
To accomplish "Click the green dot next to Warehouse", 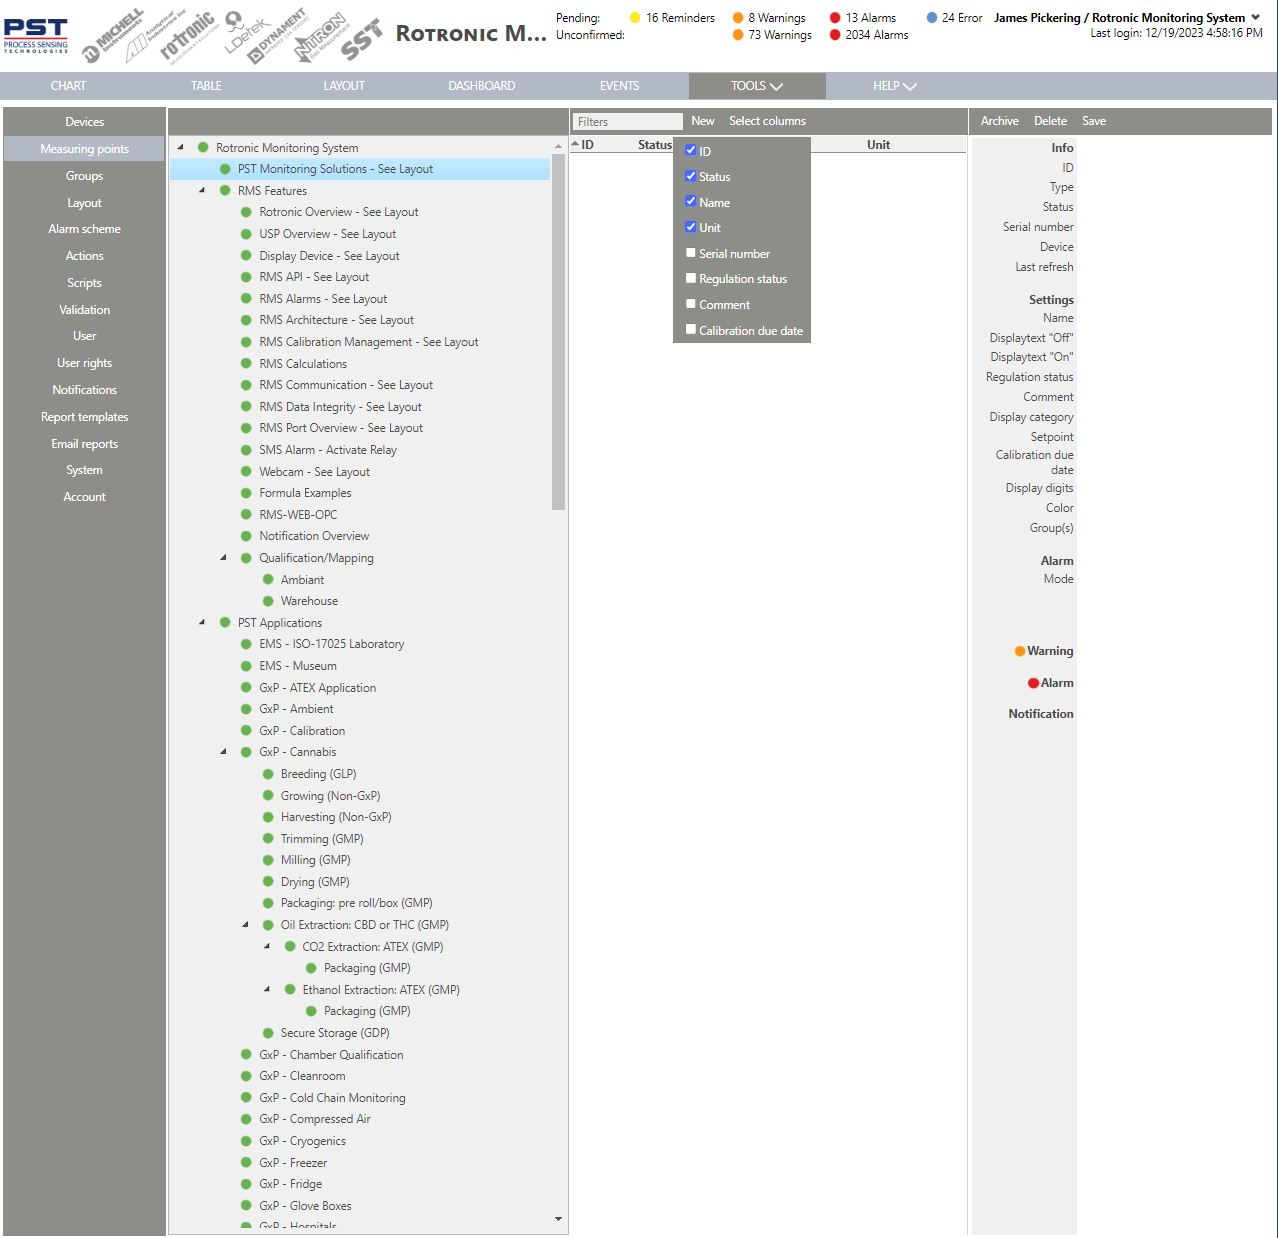I will [268, 601].
